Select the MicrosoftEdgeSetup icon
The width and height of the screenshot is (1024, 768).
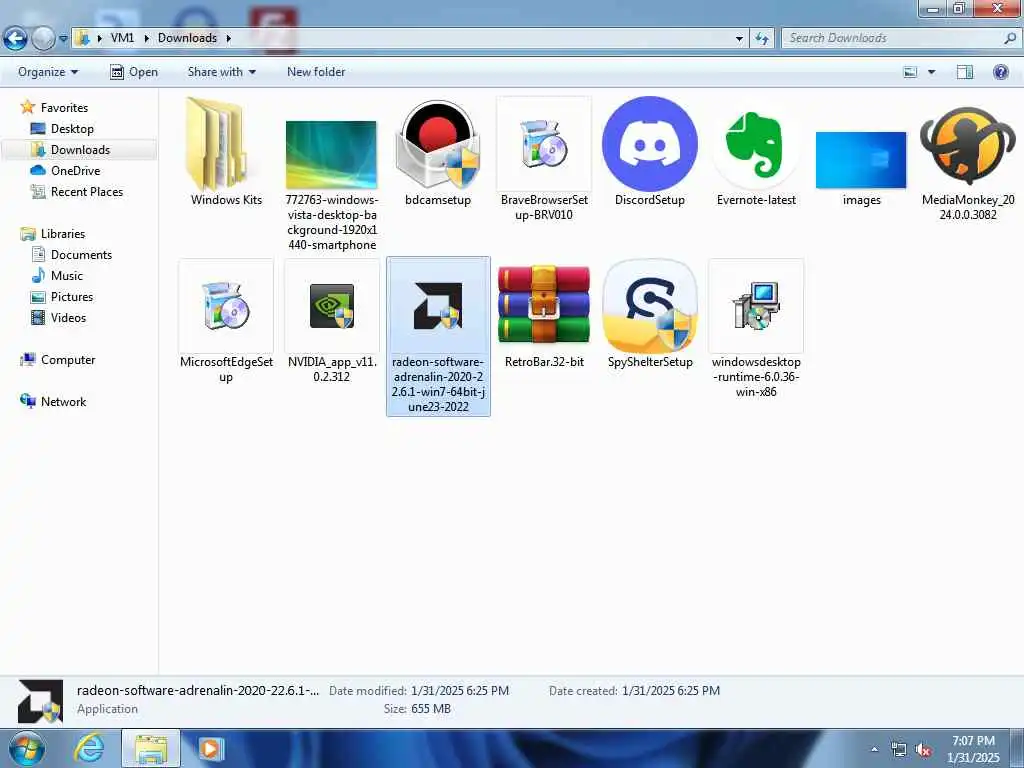coord(226,306)
